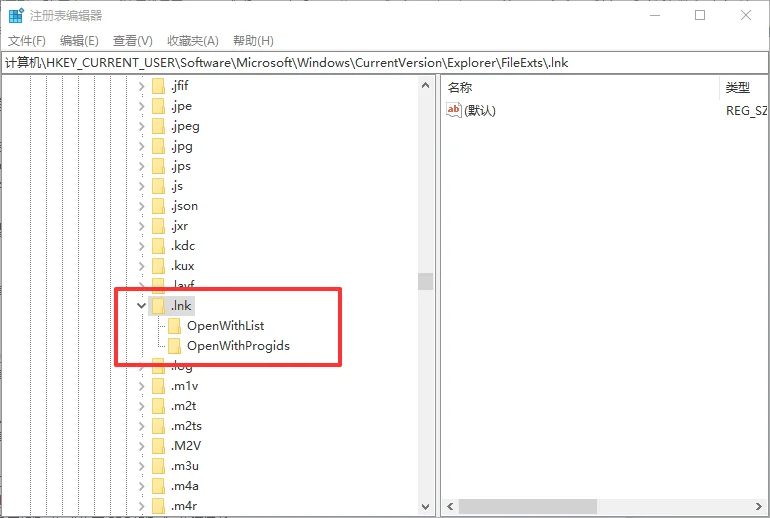Open the 查看(V) menu
770x518 pixels.
coord(133,41)
